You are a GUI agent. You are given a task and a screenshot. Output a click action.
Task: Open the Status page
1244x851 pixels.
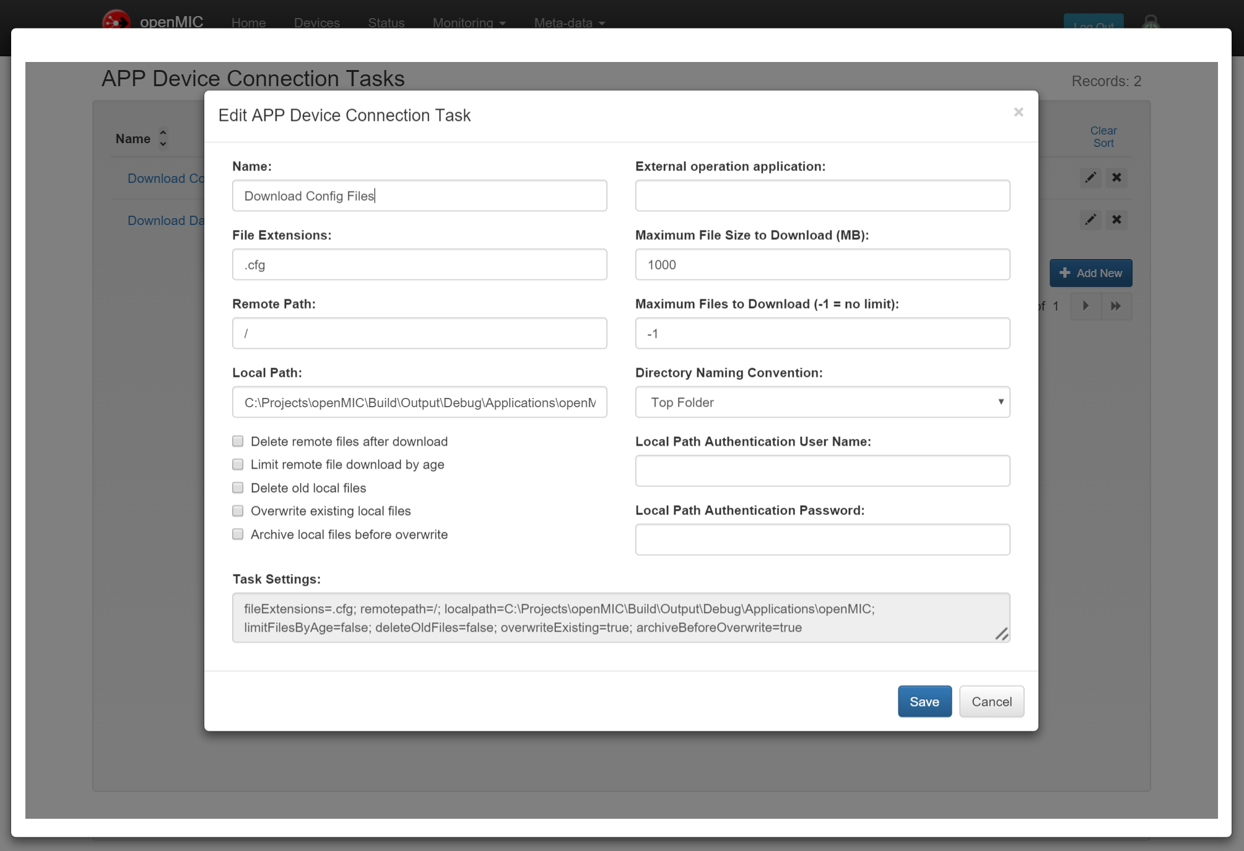point(386,22)
